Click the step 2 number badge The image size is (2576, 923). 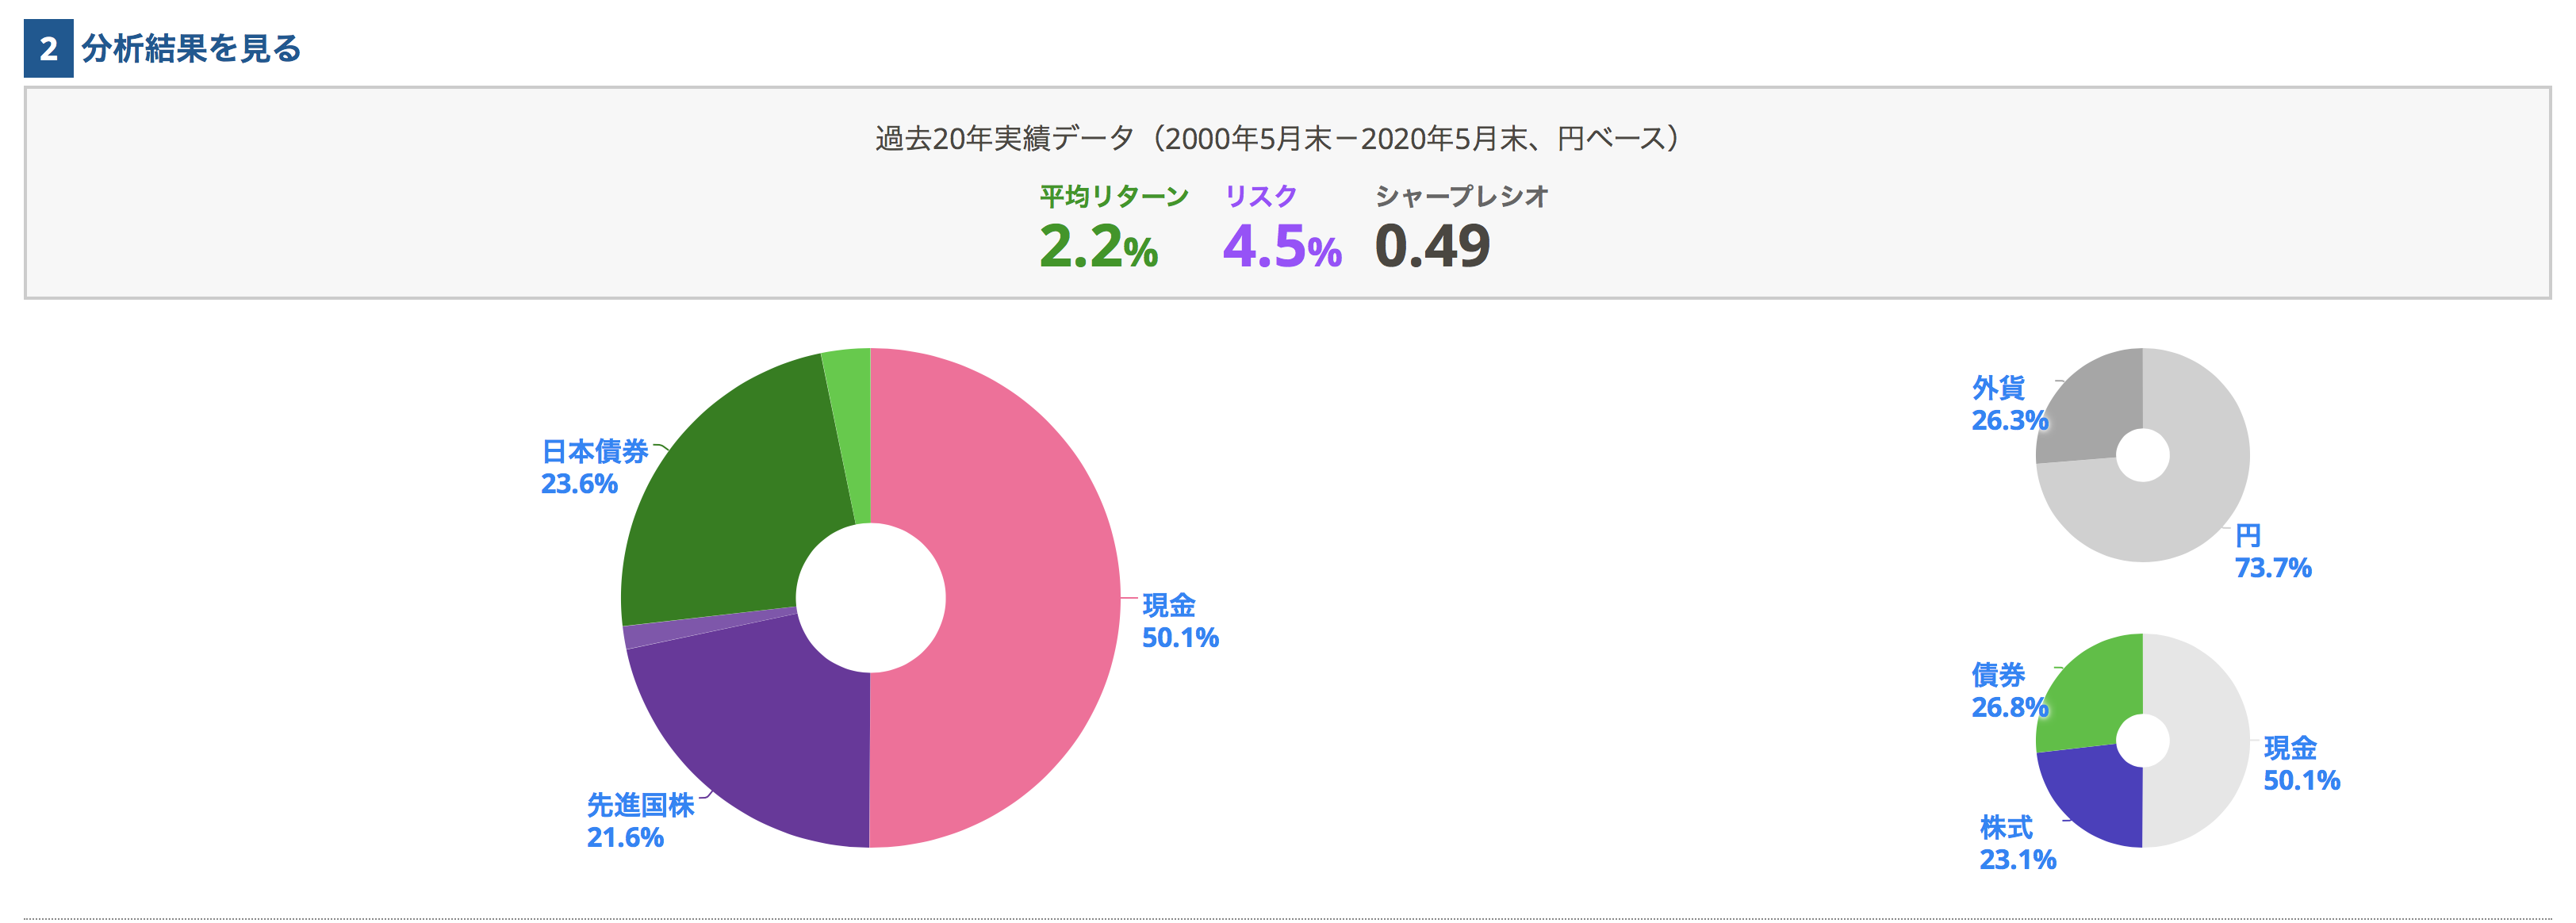(x=48, y=48)
